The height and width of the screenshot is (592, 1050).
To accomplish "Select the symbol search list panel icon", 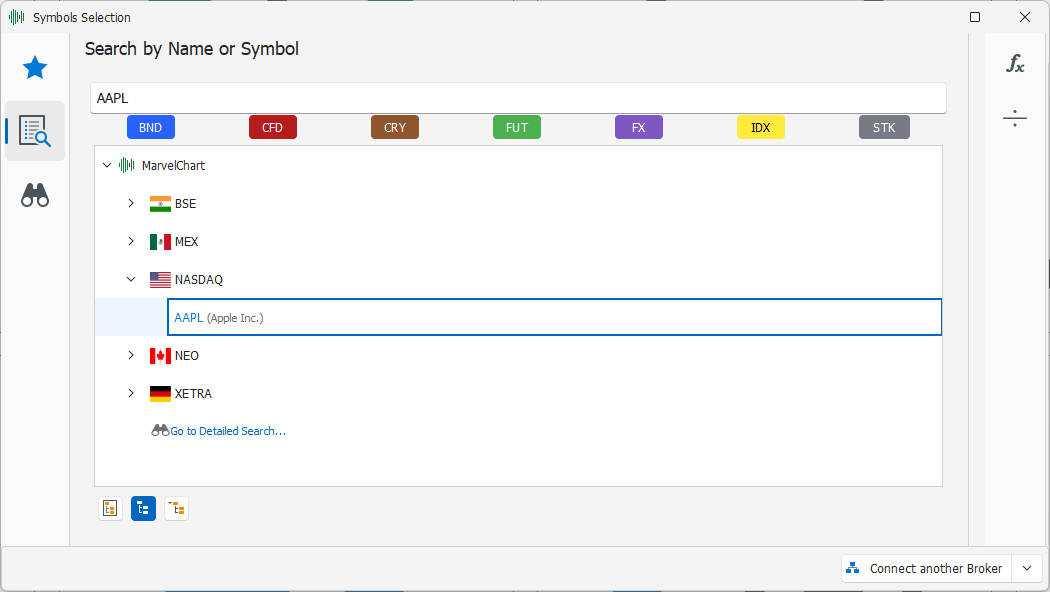I will 35,131.
